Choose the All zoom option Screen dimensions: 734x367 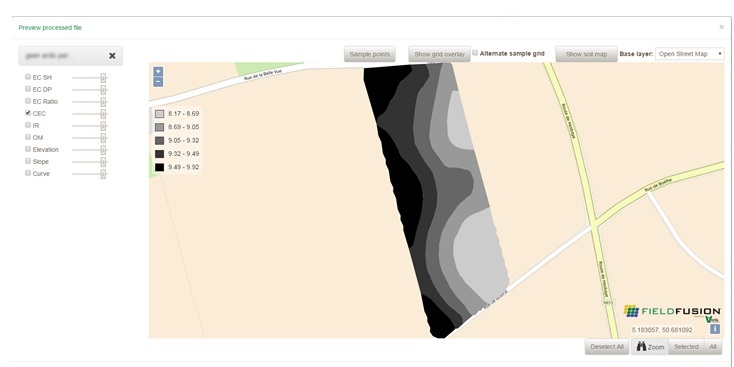[x=712, y=347]
